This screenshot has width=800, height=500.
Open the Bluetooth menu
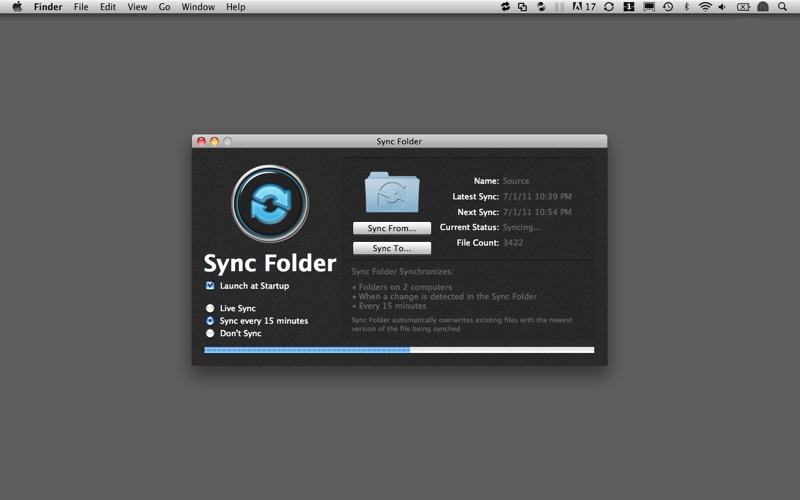click(686, 7)
